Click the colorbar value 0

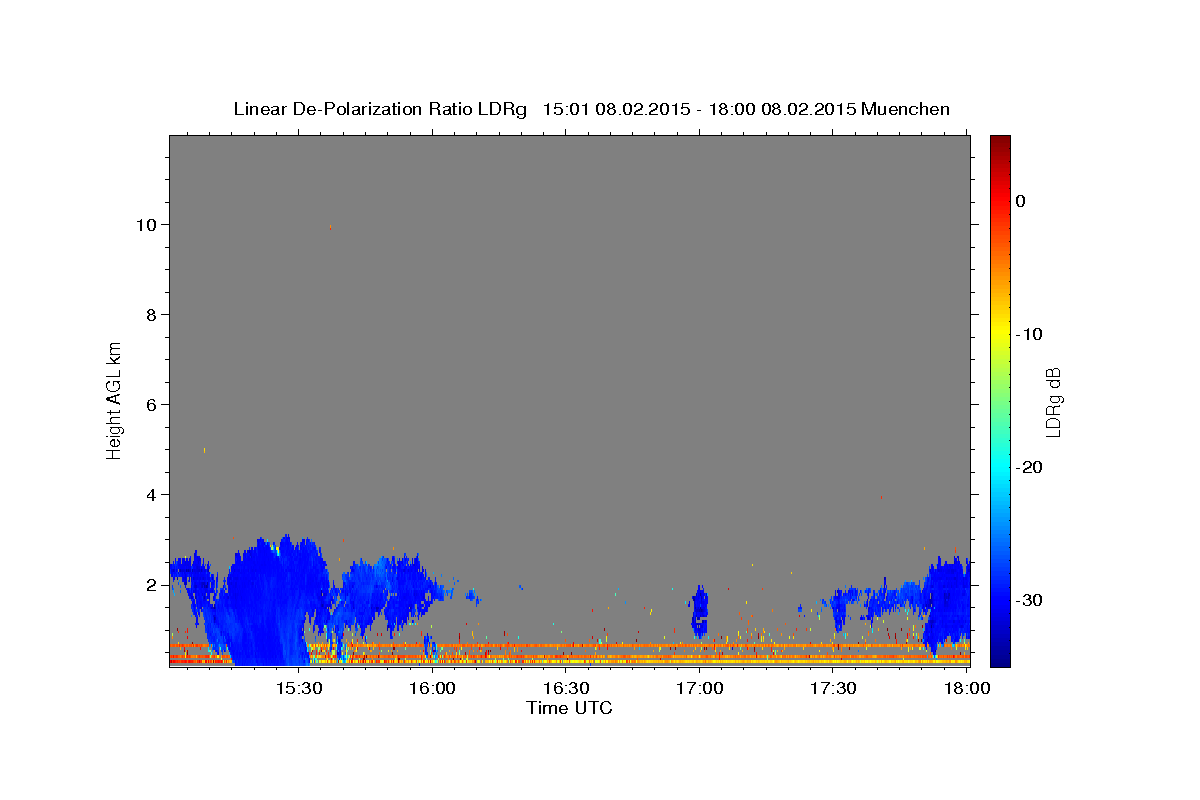coord(1020,201)
